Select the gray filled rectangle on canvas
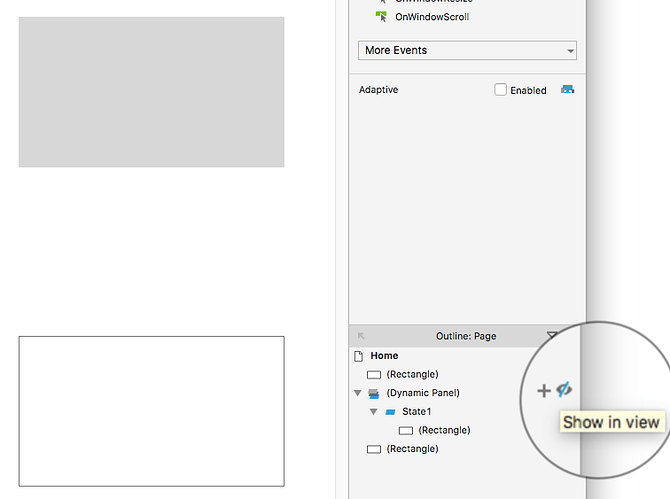The height and width of the screenshot is (499, 670). coord(151,92)
